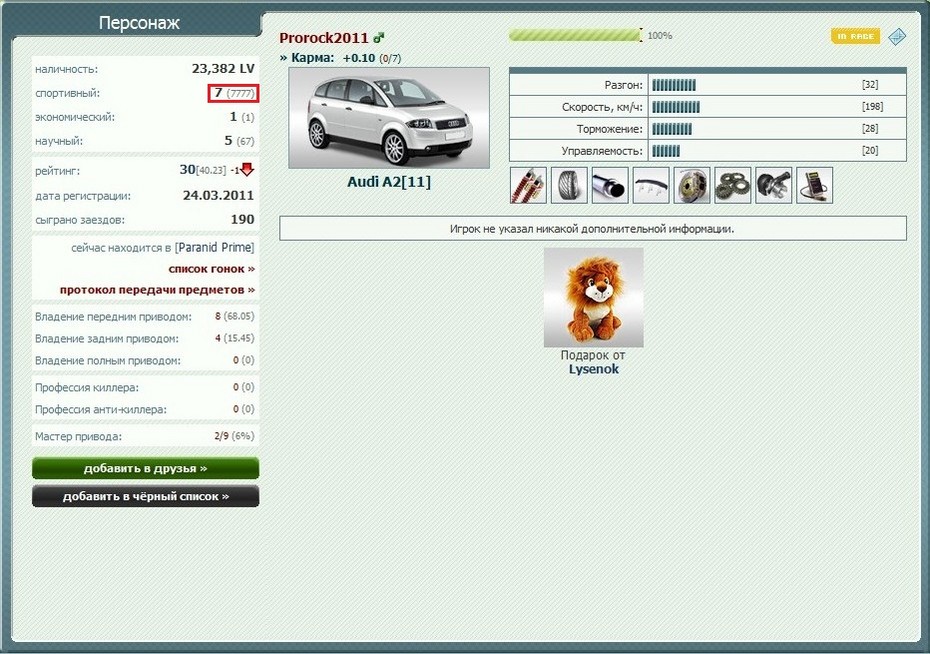This screenshot has width=930, height=654.
Task: Click the Разгон stat bar
Action: pyautogui.click(x=674, y=85)
